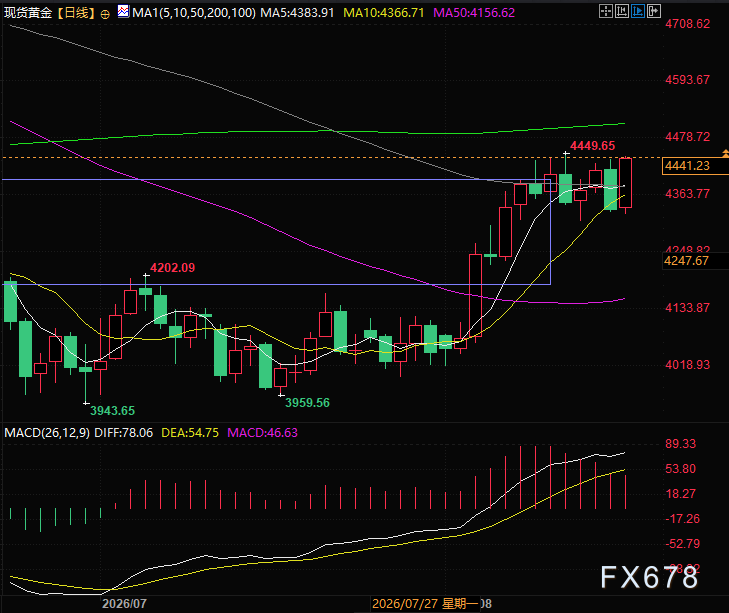Click the 18.27 MACD axis value
Viewport: 729px width, 613px height.
681,494
